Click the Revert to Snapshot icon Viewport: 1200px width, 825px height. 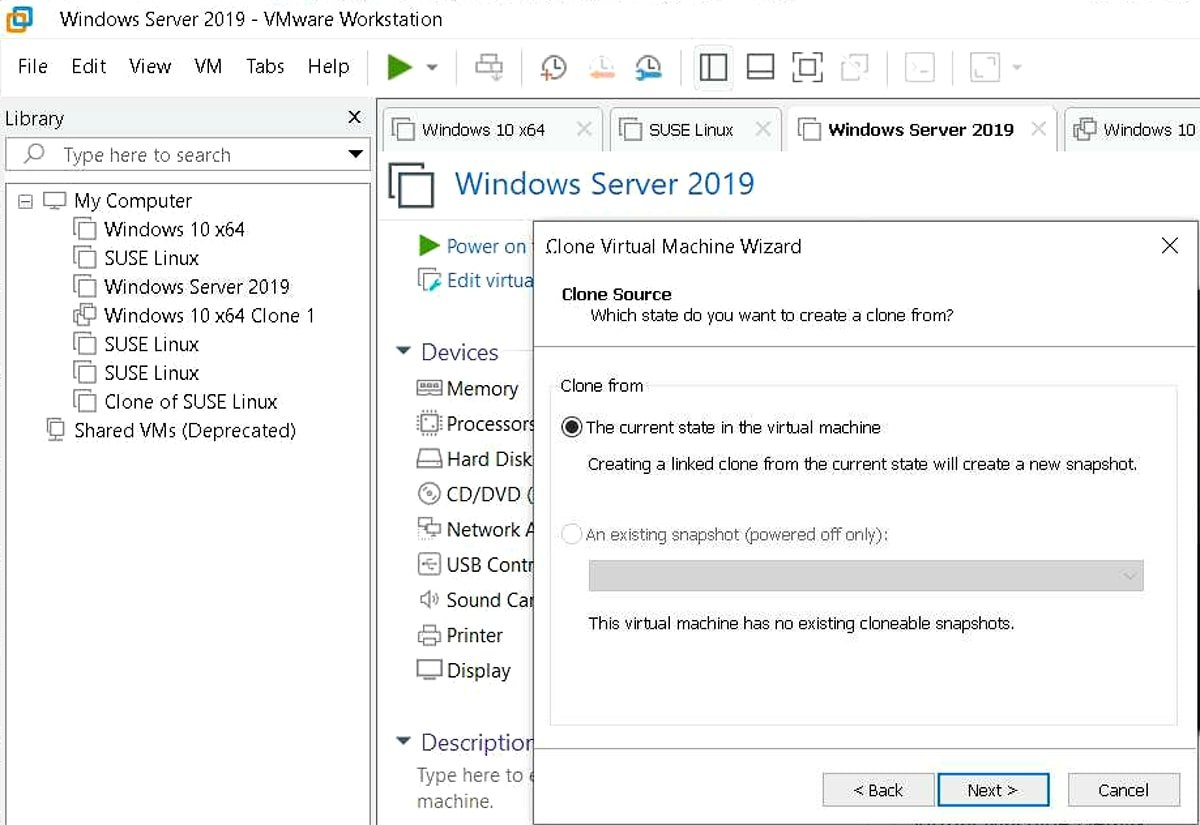(x=601, y=67)
